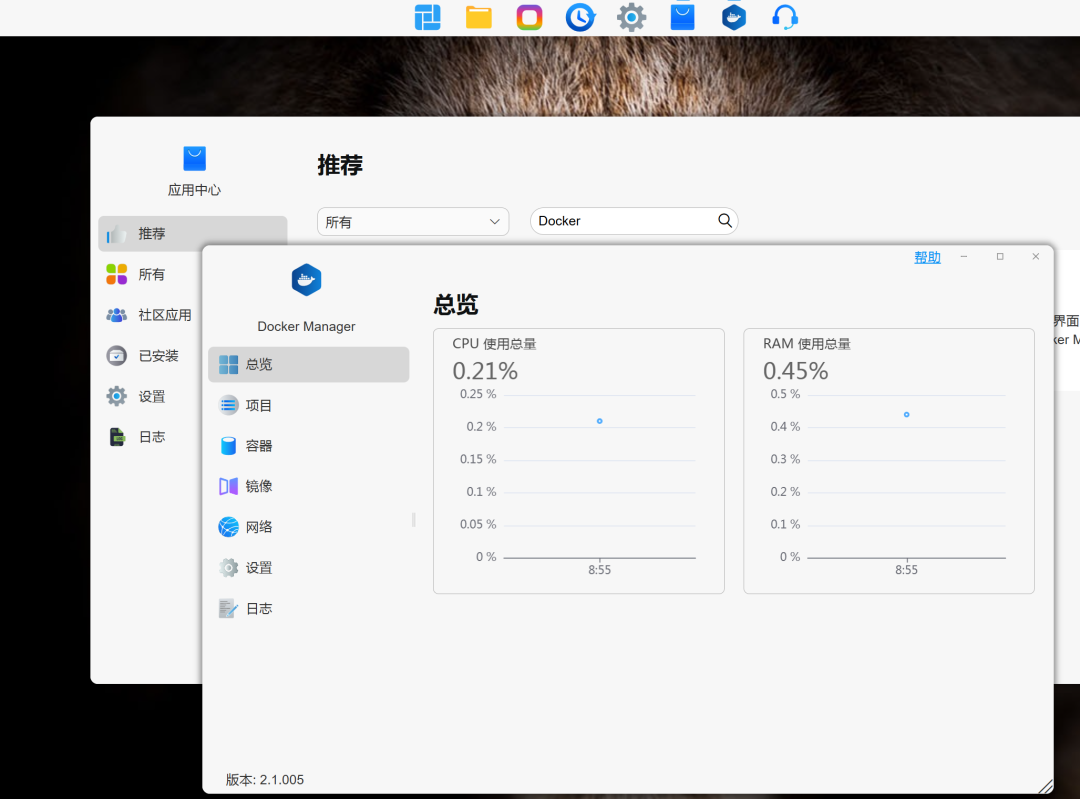Image resolution: width=1080 pixels, height=799 pixels.
Task: Open the file manager folder icon in dock
Action: pyautogui.click(x=479, y=17)
